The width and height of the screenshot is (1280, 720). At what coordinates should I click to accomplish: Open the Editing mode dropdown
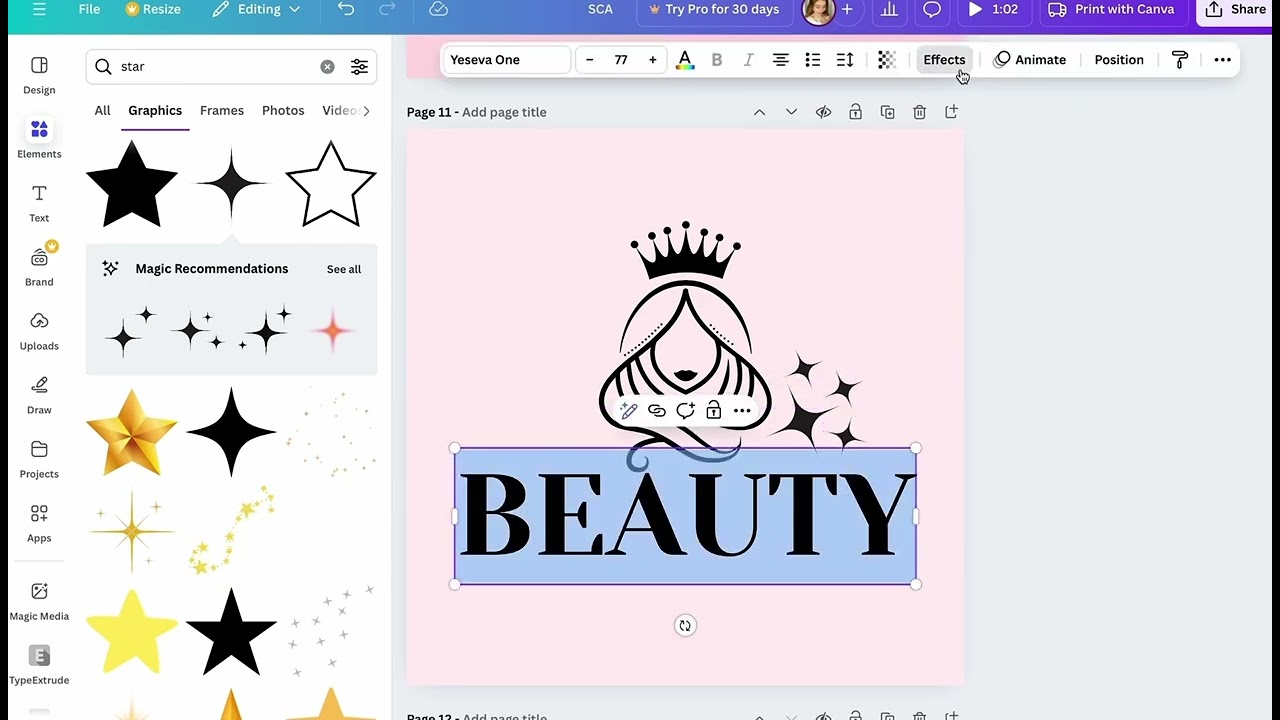(256, 9)
